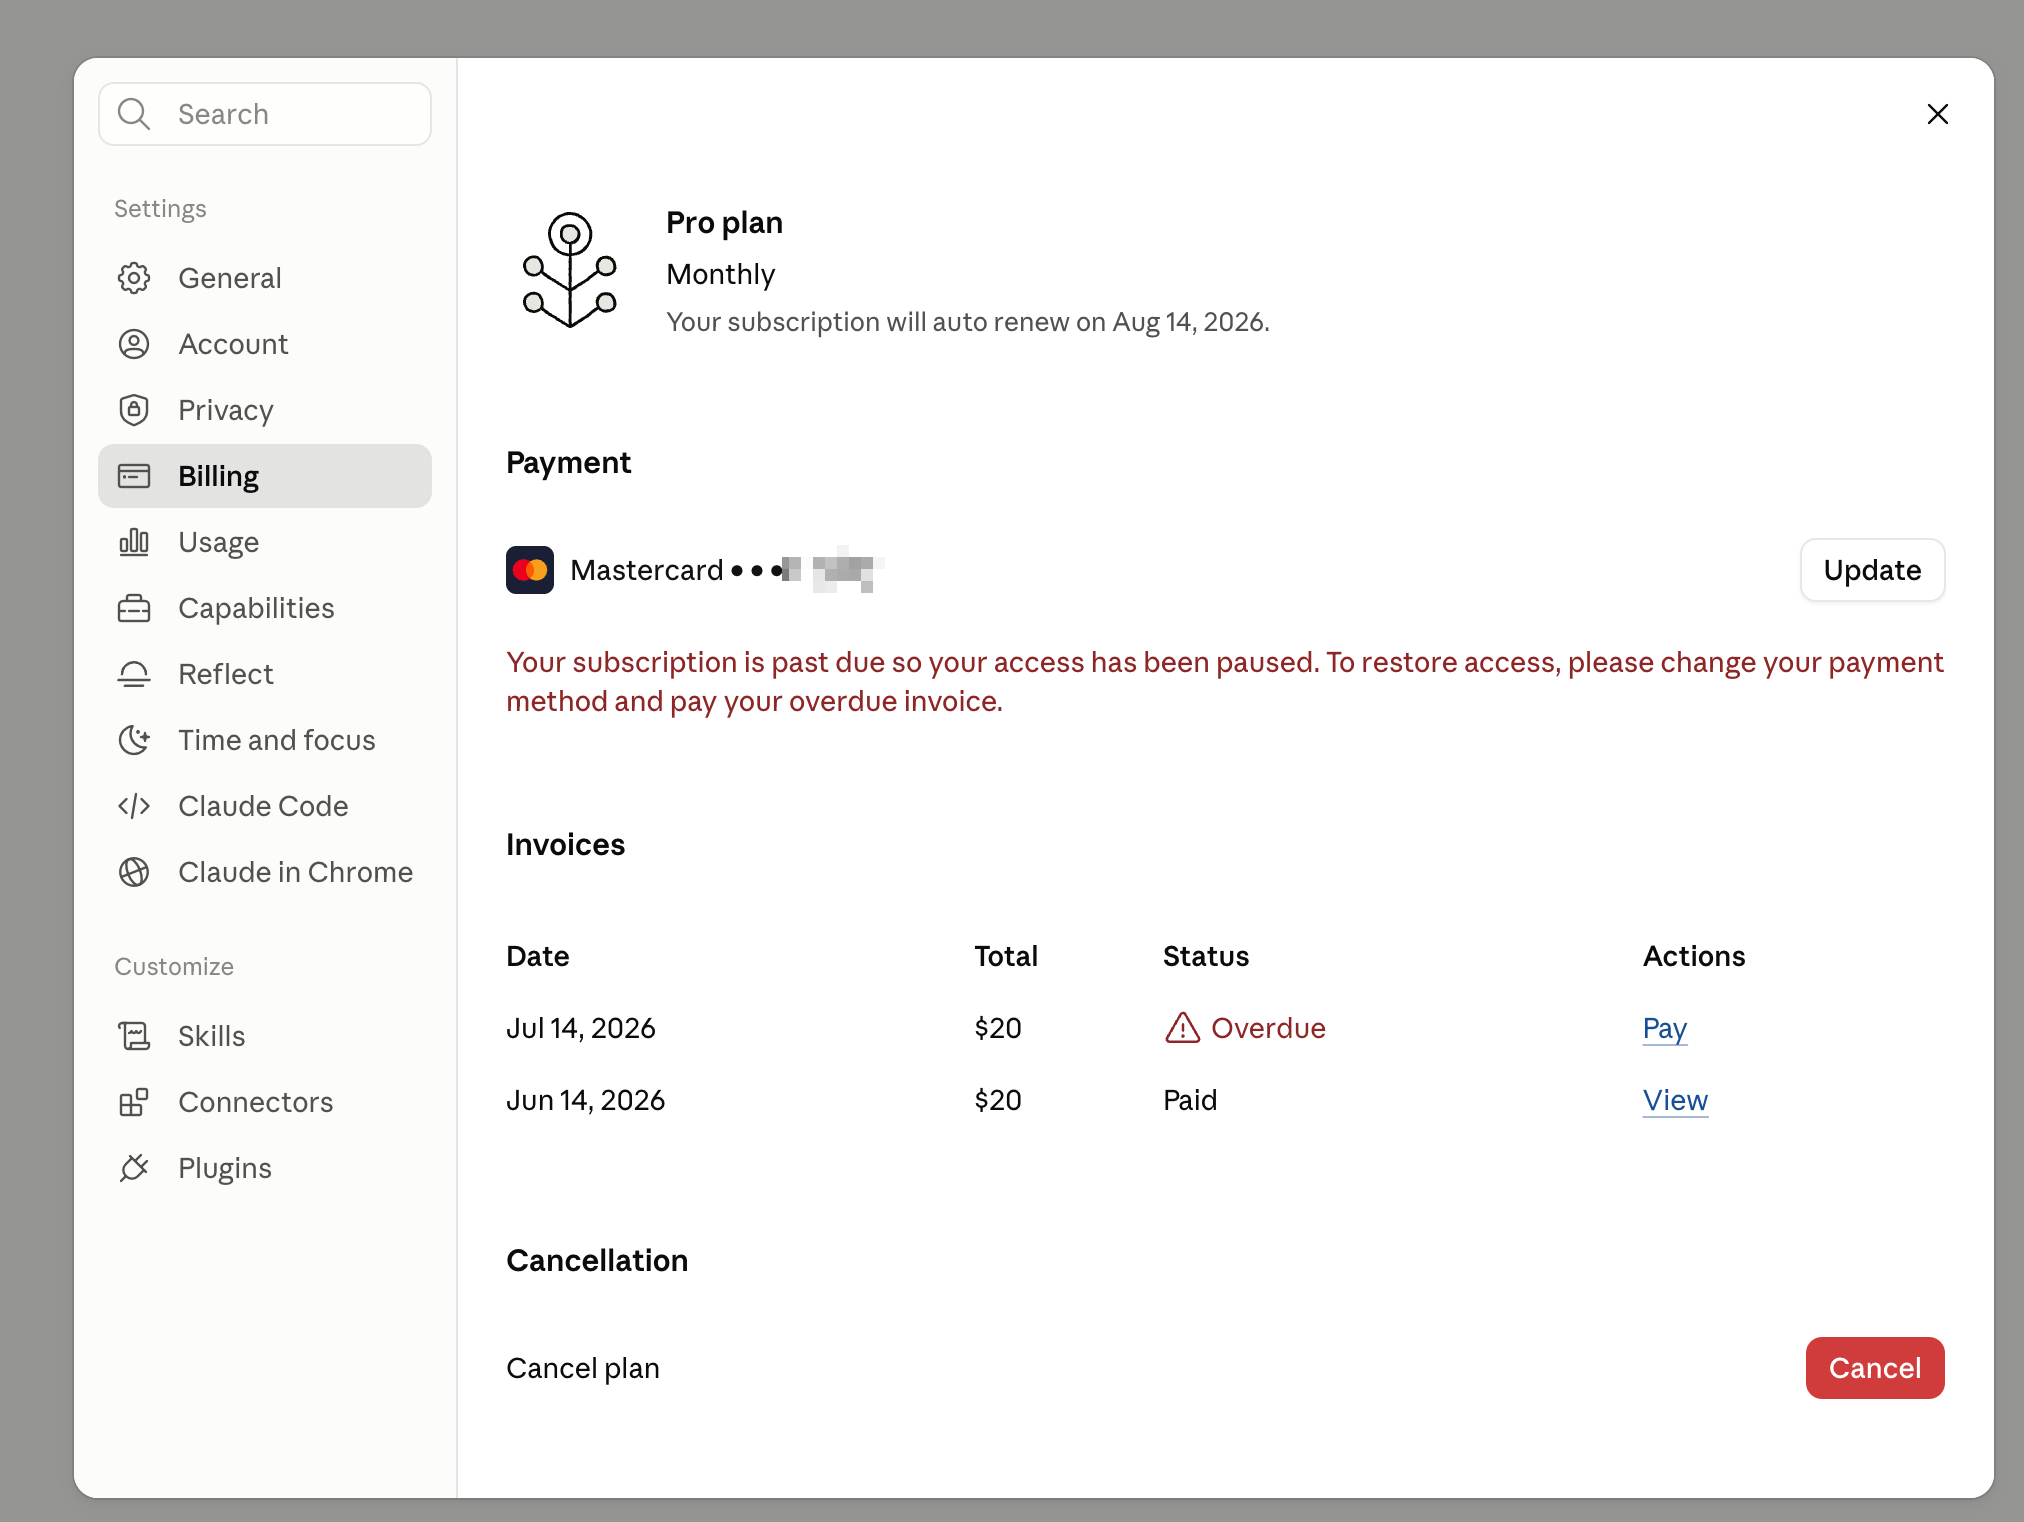
Task: Go to Privacy settings
Action: tap(265, 410)
